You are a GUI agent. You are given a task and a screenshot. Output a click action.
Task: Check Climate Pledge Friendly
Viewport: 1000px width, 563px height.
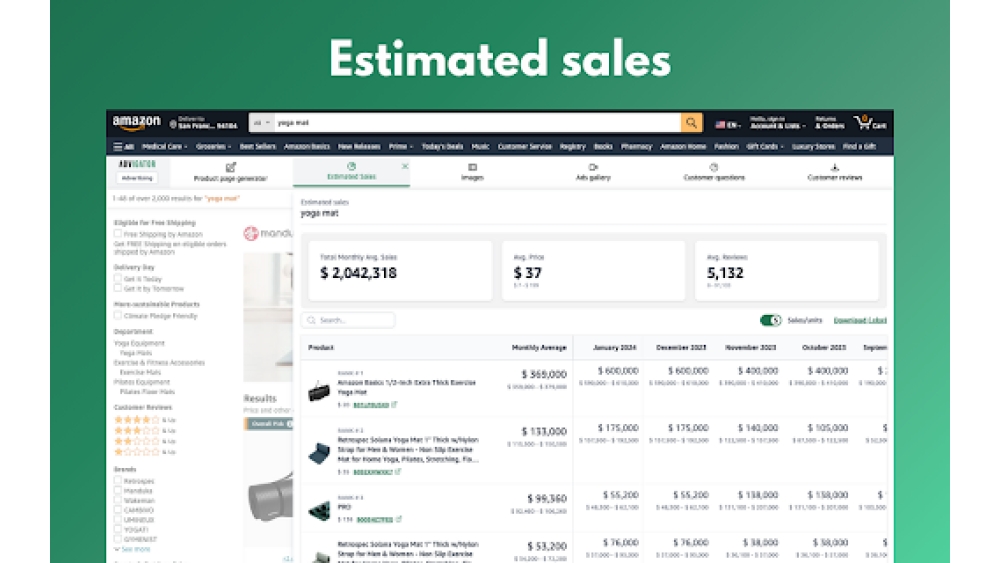click(x=118, y=316)
